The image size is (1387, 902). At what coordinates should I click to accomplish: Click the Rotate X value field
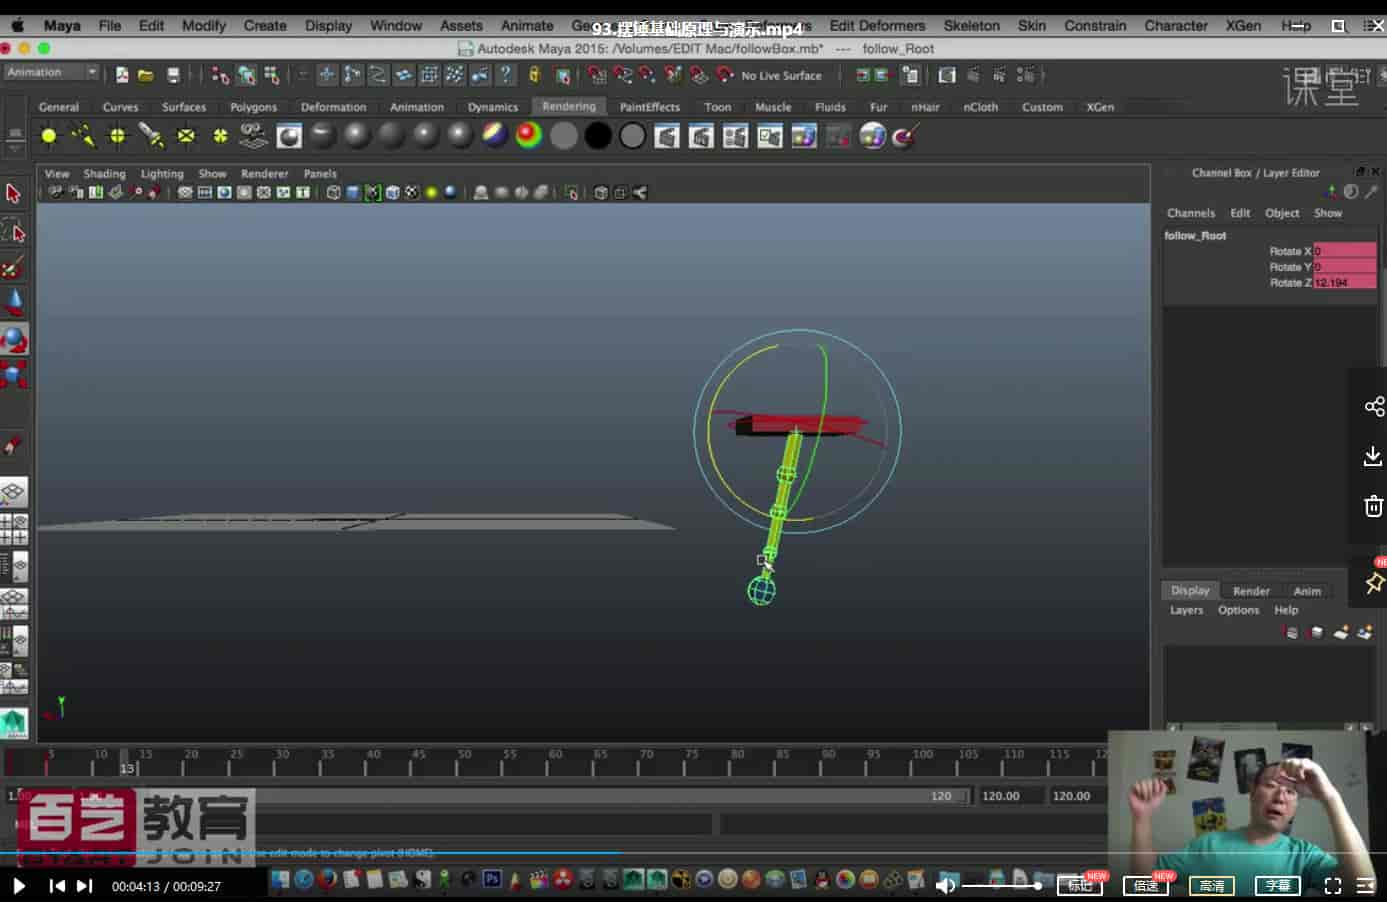pos(1344,251)
